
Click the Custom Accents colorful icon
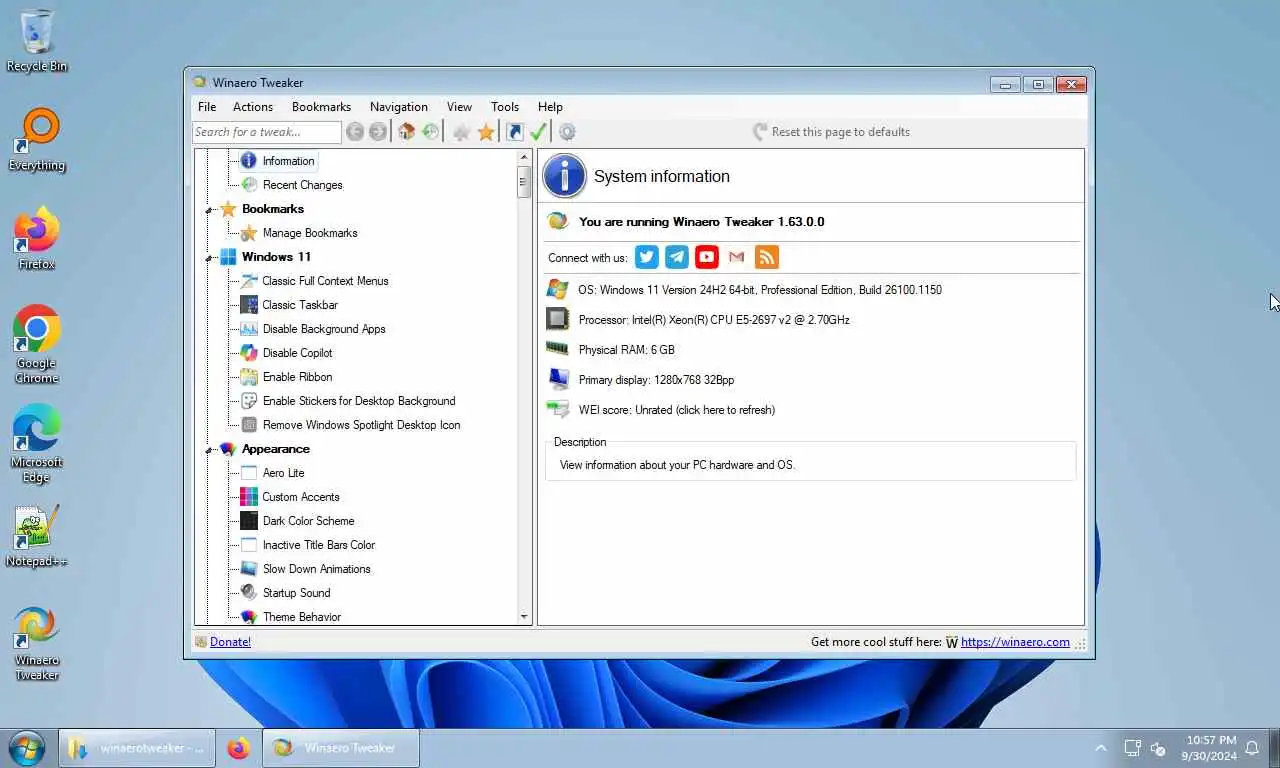point(249,497)
